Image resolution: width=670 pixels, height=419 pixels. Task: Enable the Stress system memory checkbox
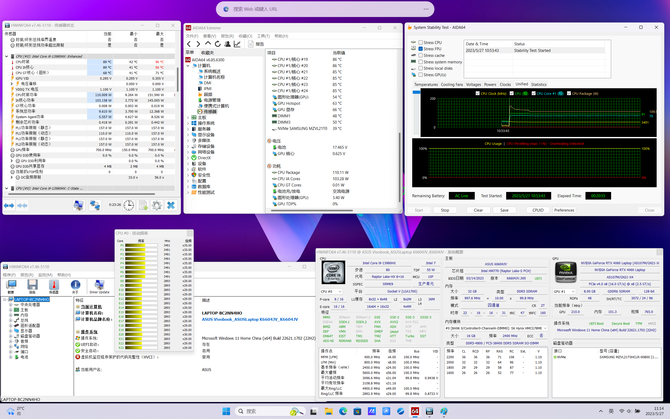coord(420,62)
